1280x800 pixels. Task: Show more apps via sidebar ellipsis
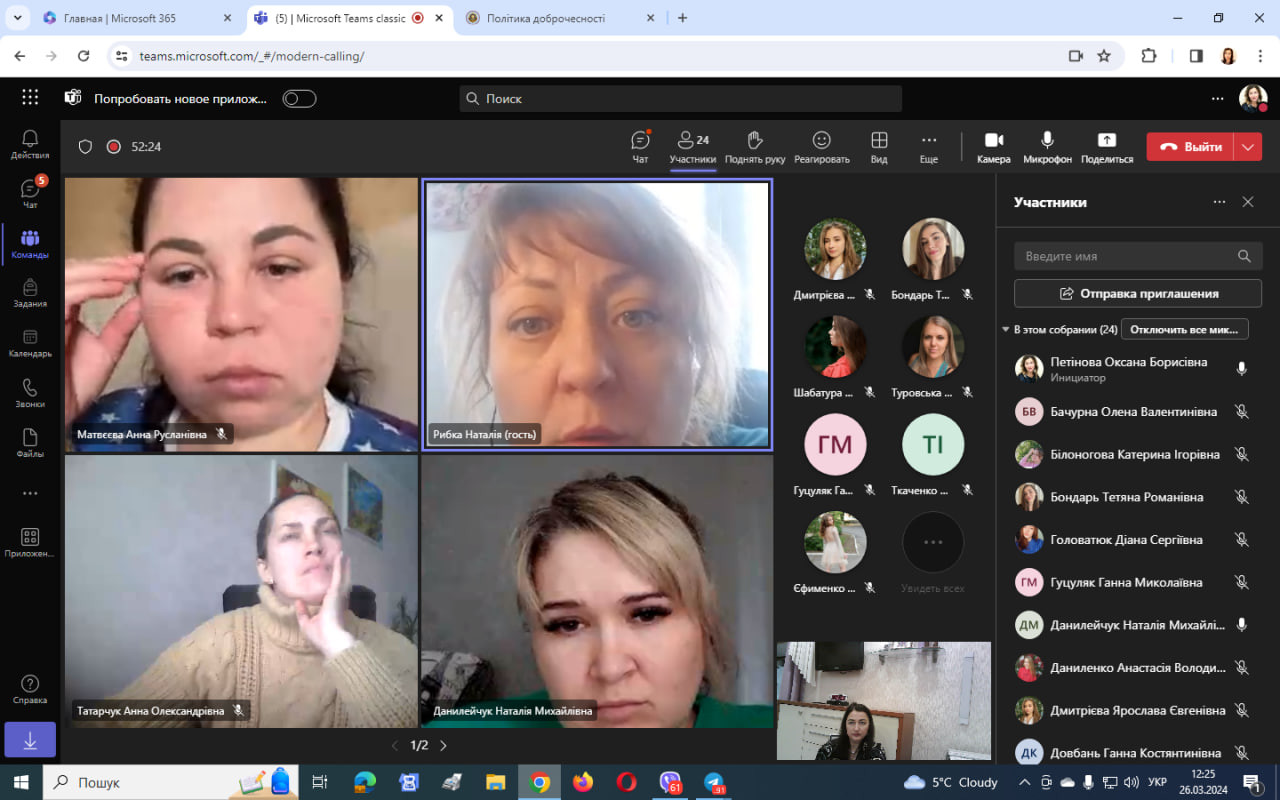pos(30,493)
